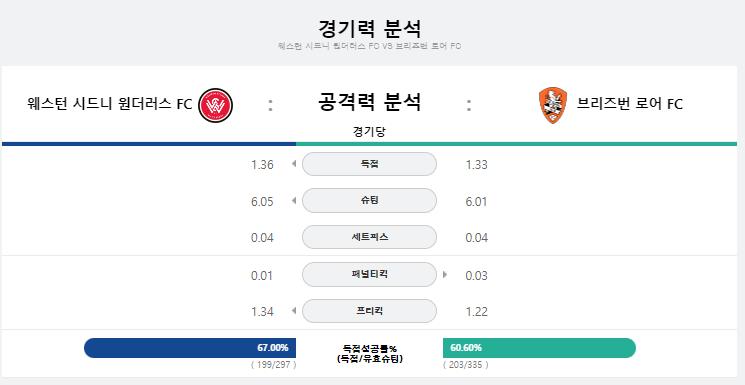The height and width of the screenshot is (385, 745).
Task: Click the left arrow beside 프리킥 pill
Action: pos(294,311)
